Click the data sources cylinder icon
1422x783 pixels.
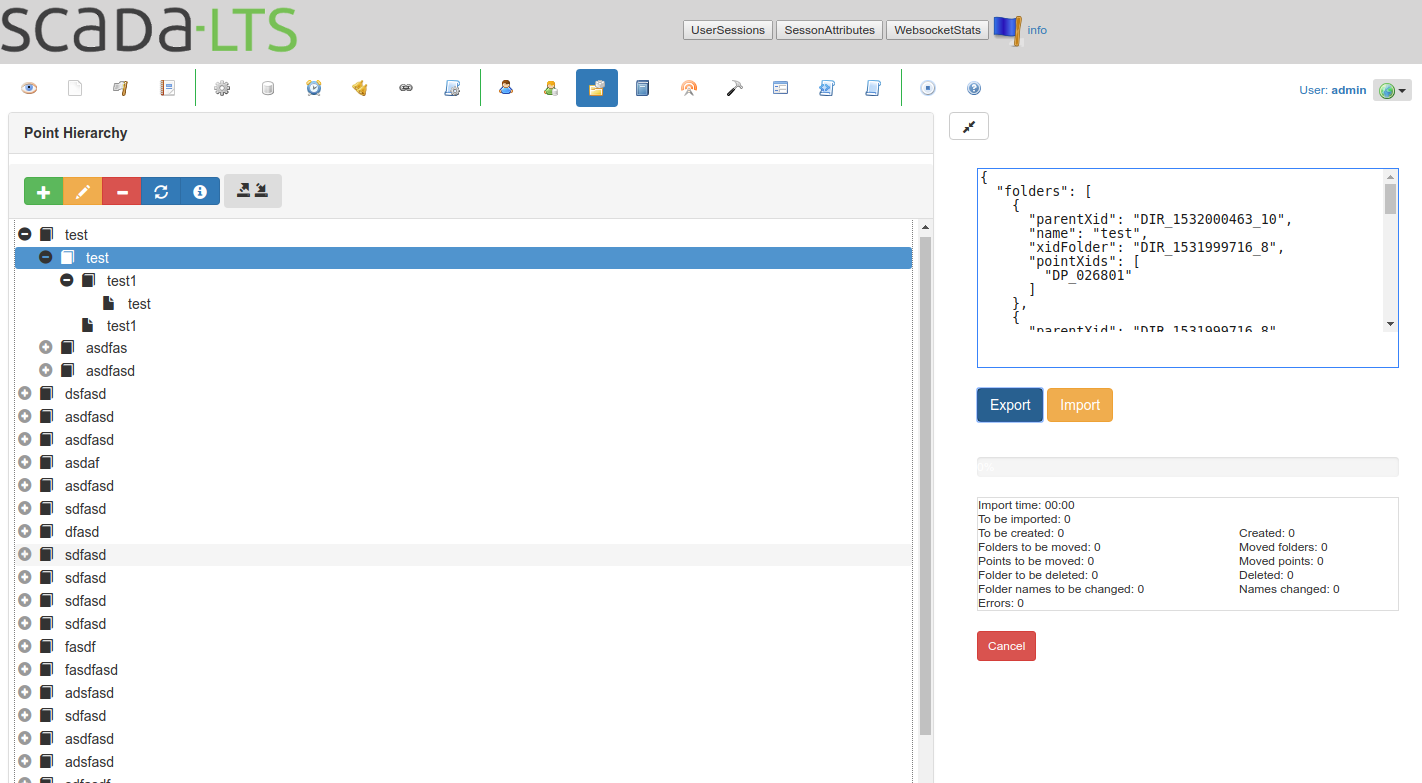(268, 88)
